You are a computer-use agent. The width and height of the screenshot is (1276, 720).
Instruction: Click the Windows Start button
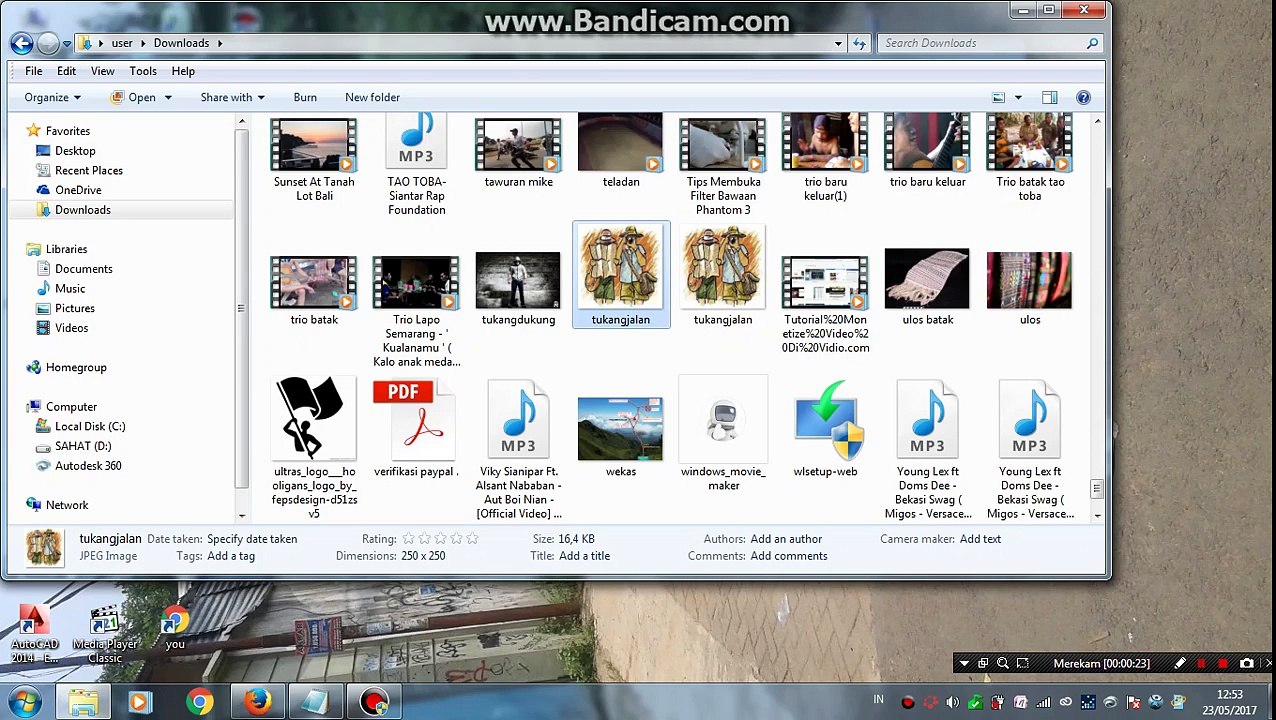coord(25,702)
